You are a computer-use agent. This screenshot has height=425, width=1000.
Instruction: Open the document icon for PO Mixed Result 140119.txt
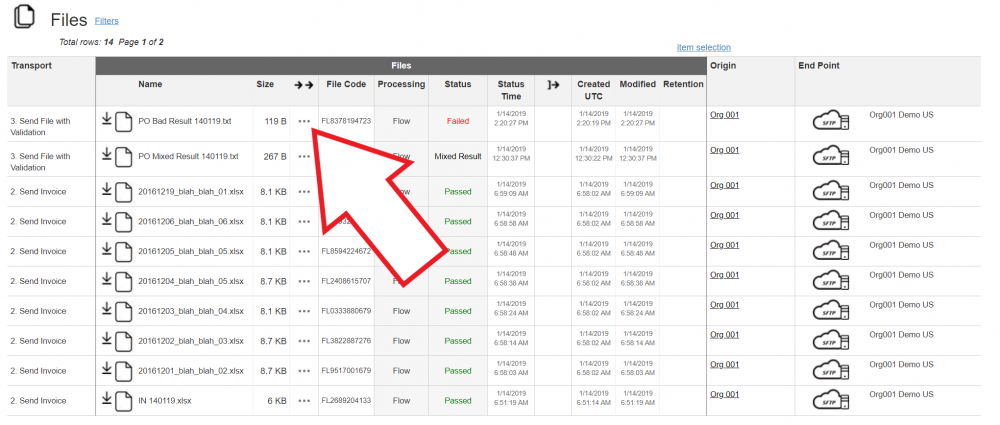pyautogui.click(x=123, y=157)
